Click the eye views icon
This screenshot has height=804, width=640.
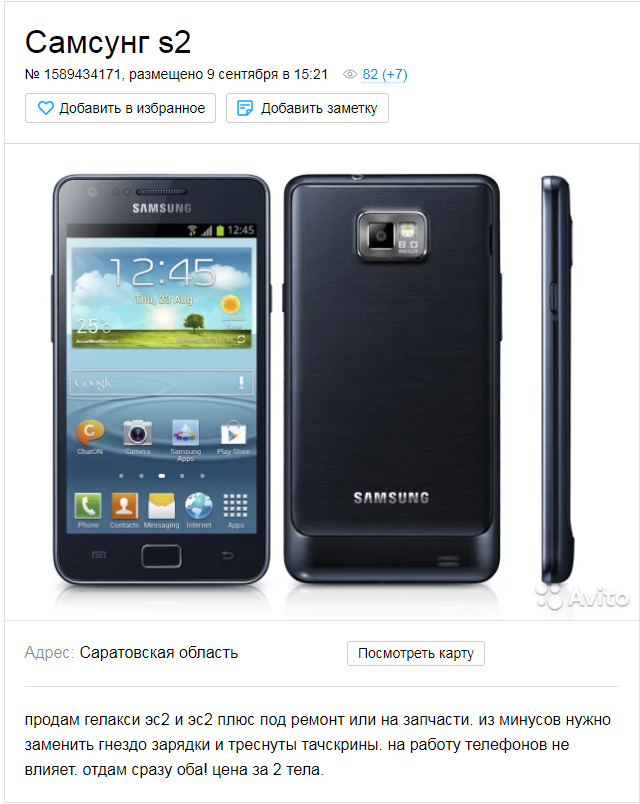pyautogui.click(x=350, y=75)
